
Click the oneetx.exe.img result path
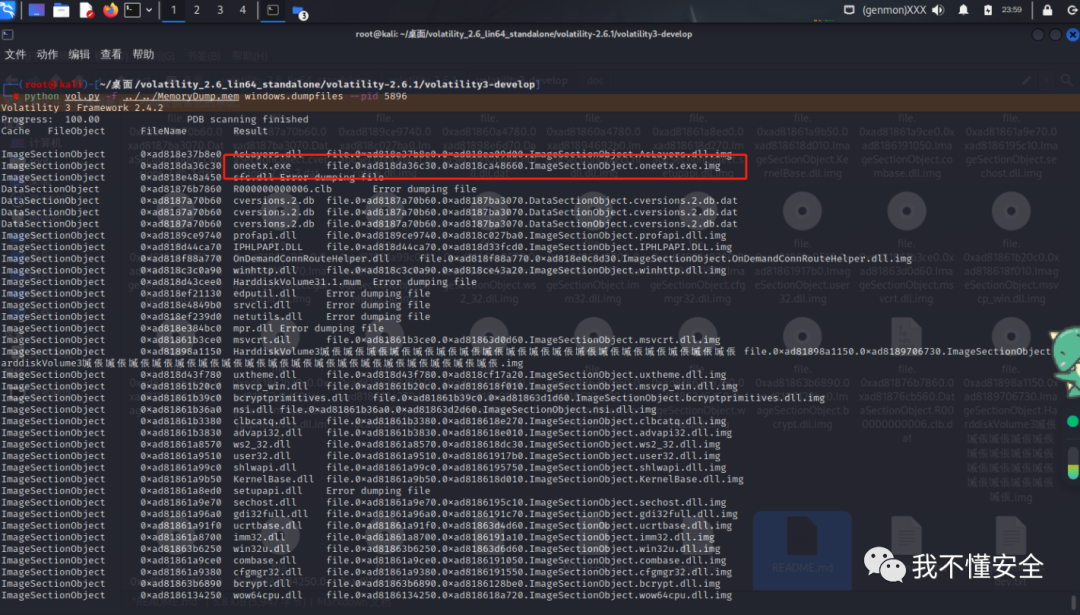pos(523,166)
